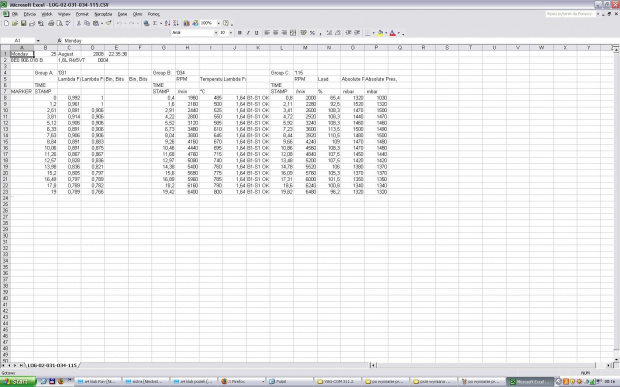Screen dimensions: 620x387
Task: Select the Format Painter brush
Action: coord(108,23)
